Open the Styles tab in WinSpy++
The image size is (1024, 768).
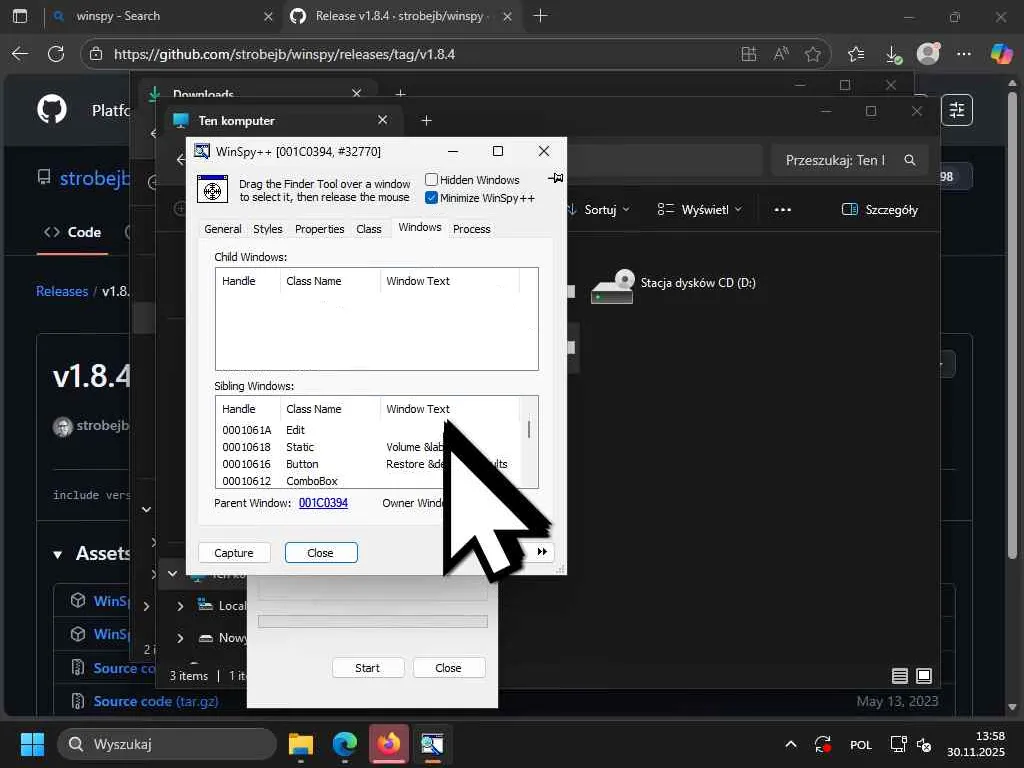click(268, 229)
